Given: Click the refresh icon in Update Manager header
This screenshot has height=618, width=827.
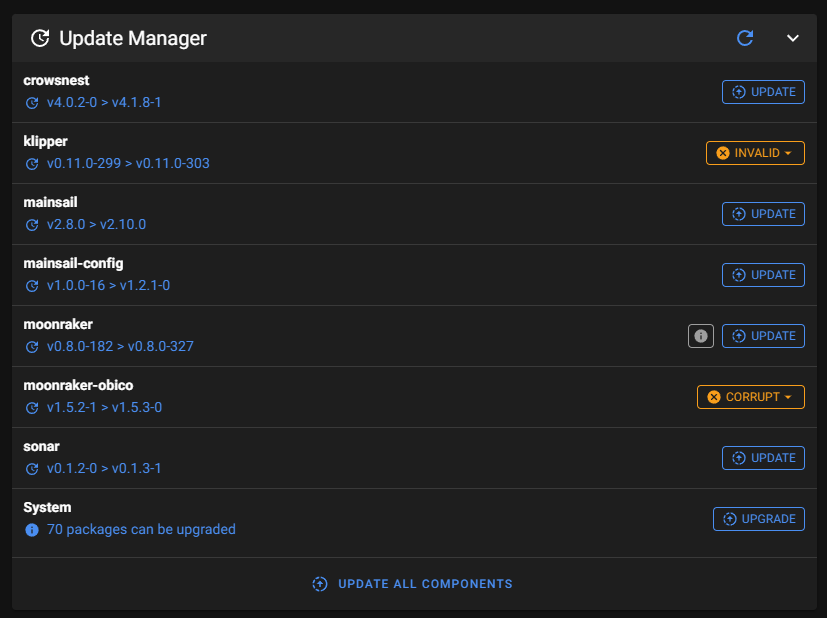Looking at the screenshot, I should pos(745,38).
